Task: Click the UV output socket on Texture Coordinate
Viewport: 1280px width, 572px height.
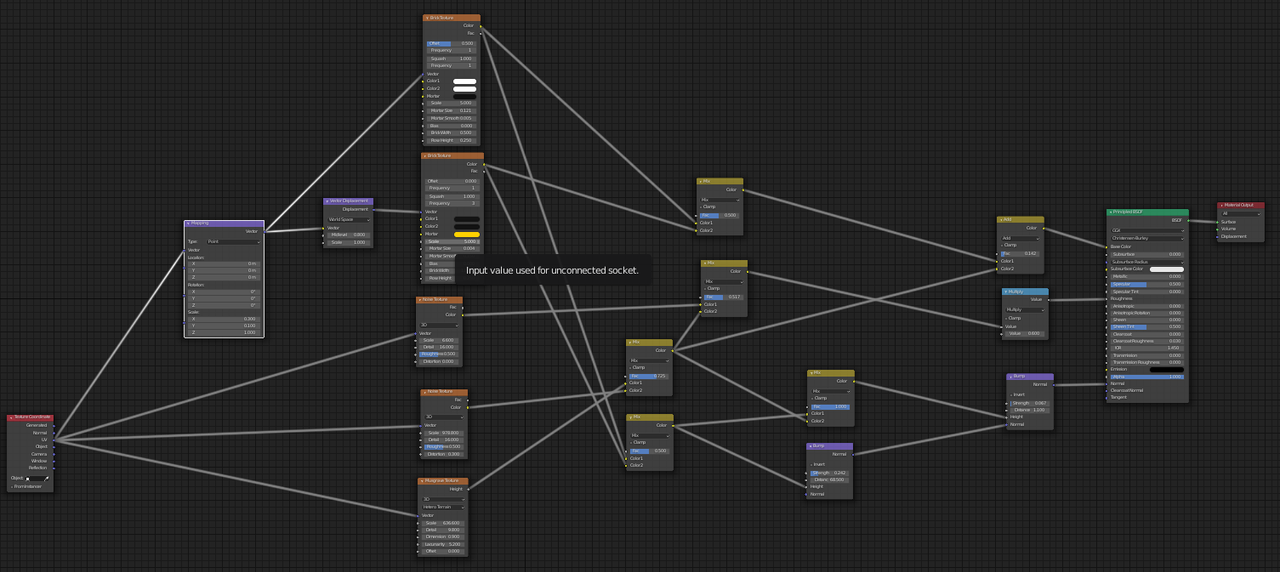Action: (54, 439)
